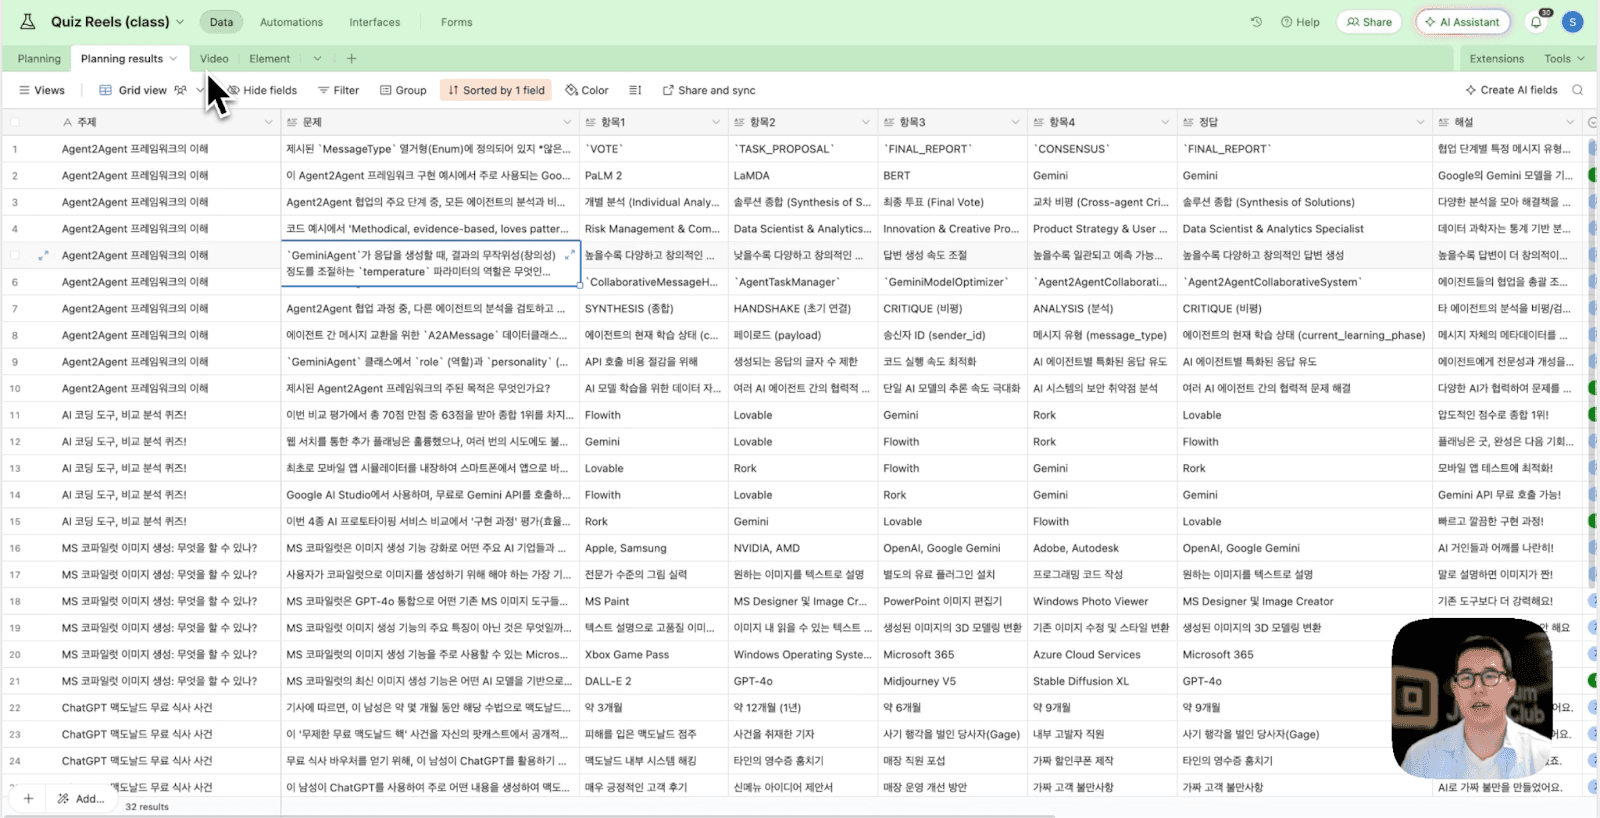1600x818 pixels.
Task: Click the 항목3 field type icon
Action: [x=889, y=122]
